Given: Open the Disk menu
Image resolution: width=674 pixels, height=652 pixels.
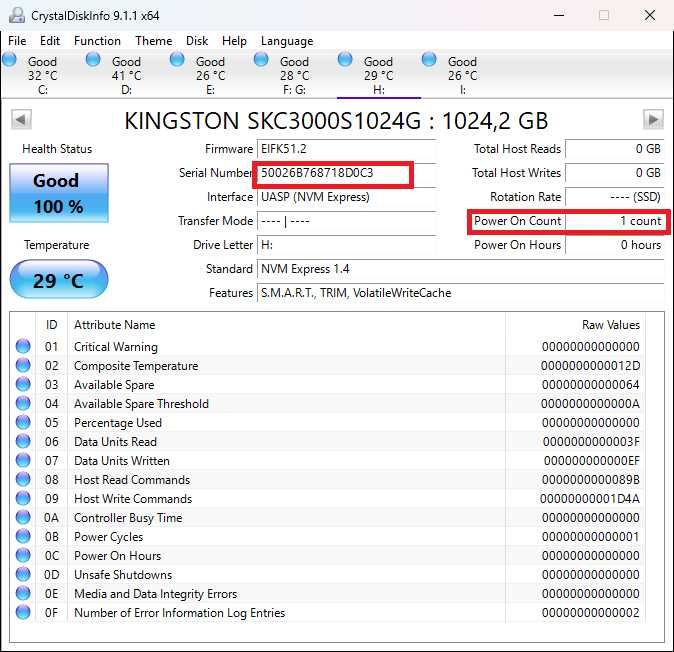Looking at the screenshot, I should [197, 41].
